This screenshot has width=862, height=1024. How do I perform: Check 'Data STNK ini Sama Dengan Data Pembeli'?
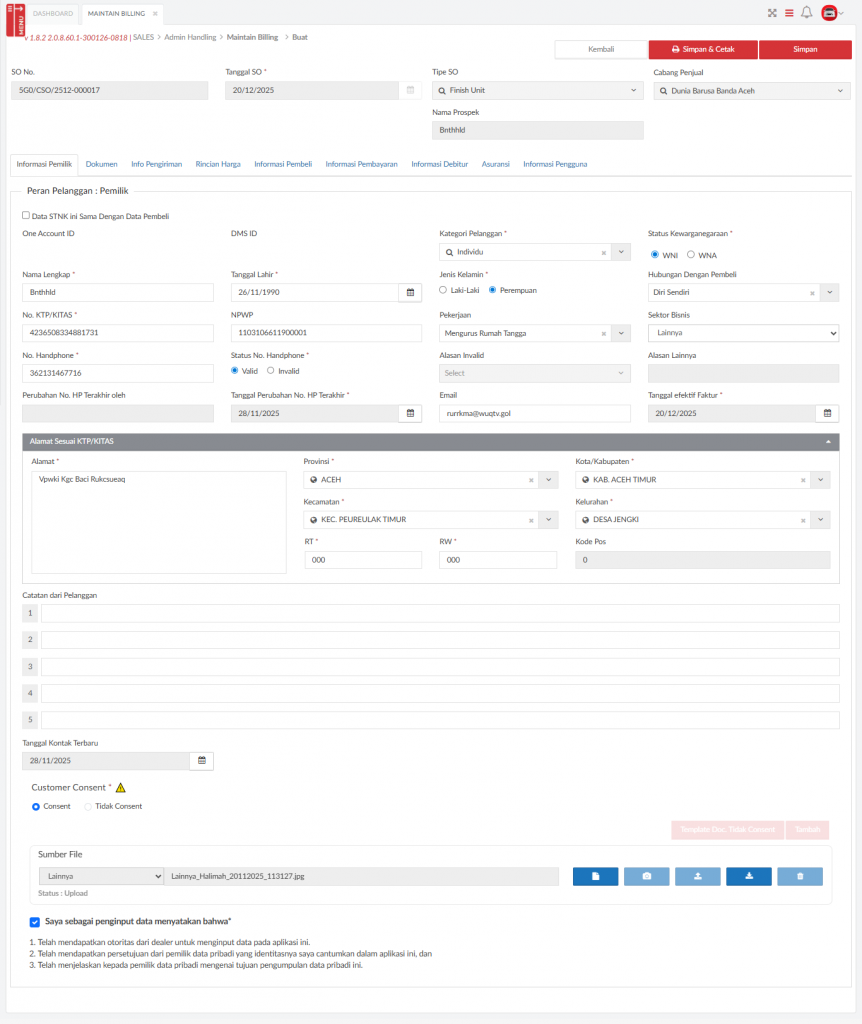26,215
